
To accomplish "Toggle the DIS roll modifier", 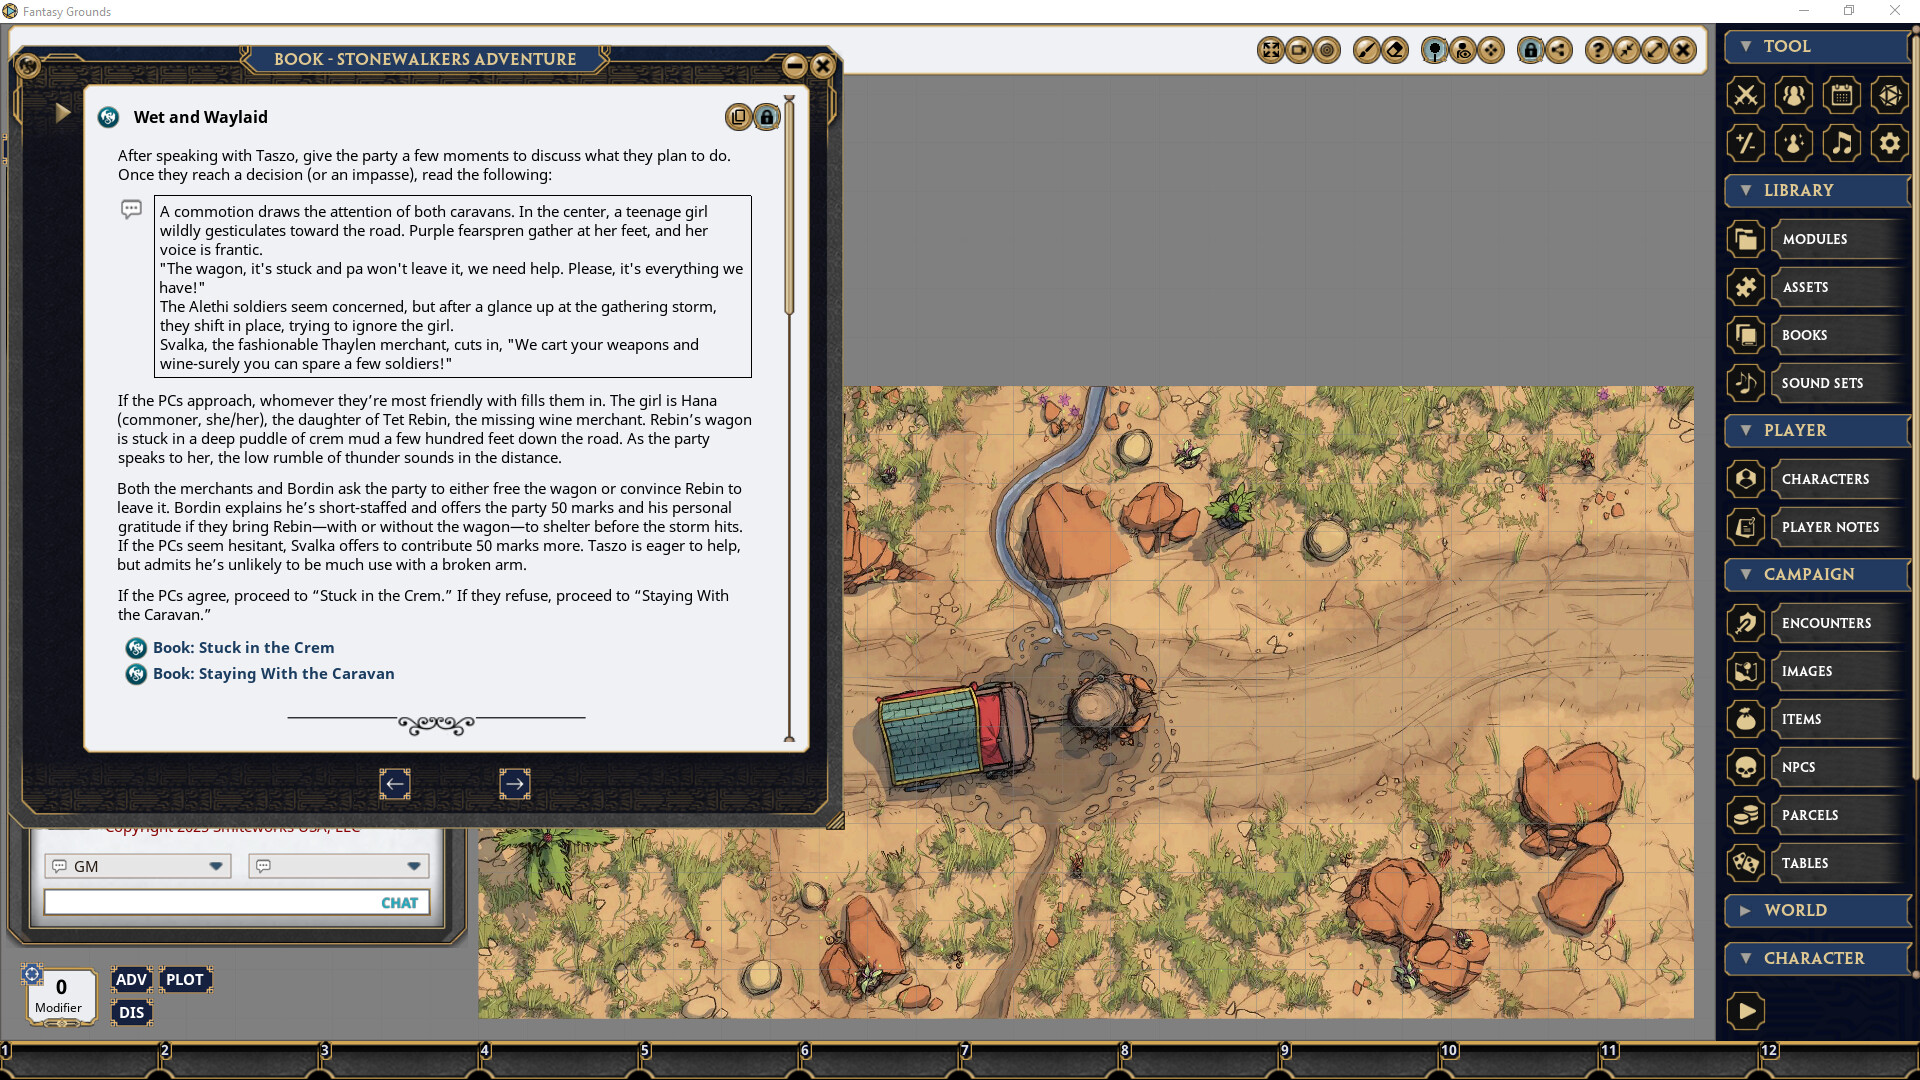I will click(x=131, y=1012).
